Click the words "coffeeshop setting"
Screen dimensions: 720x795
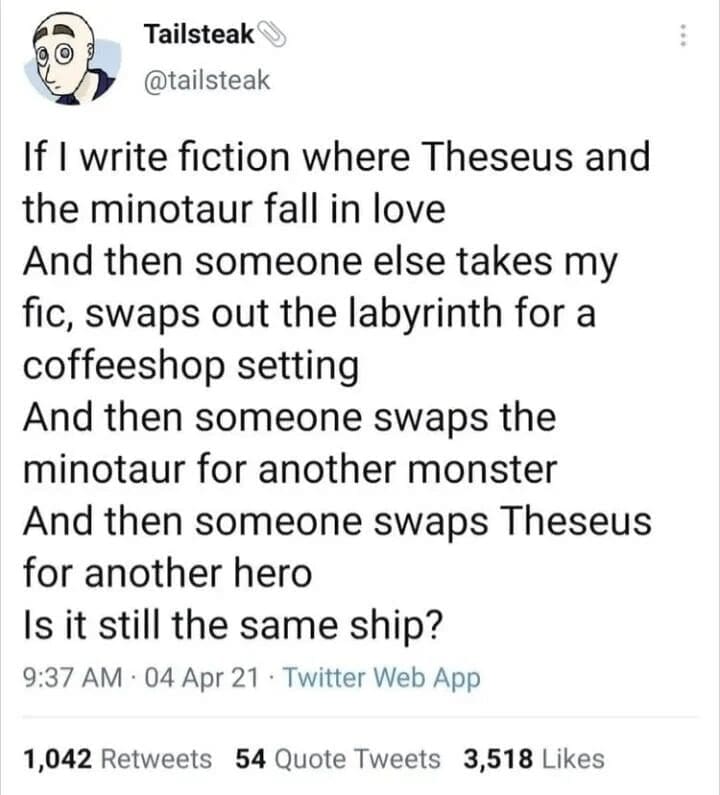pos(190,366)
